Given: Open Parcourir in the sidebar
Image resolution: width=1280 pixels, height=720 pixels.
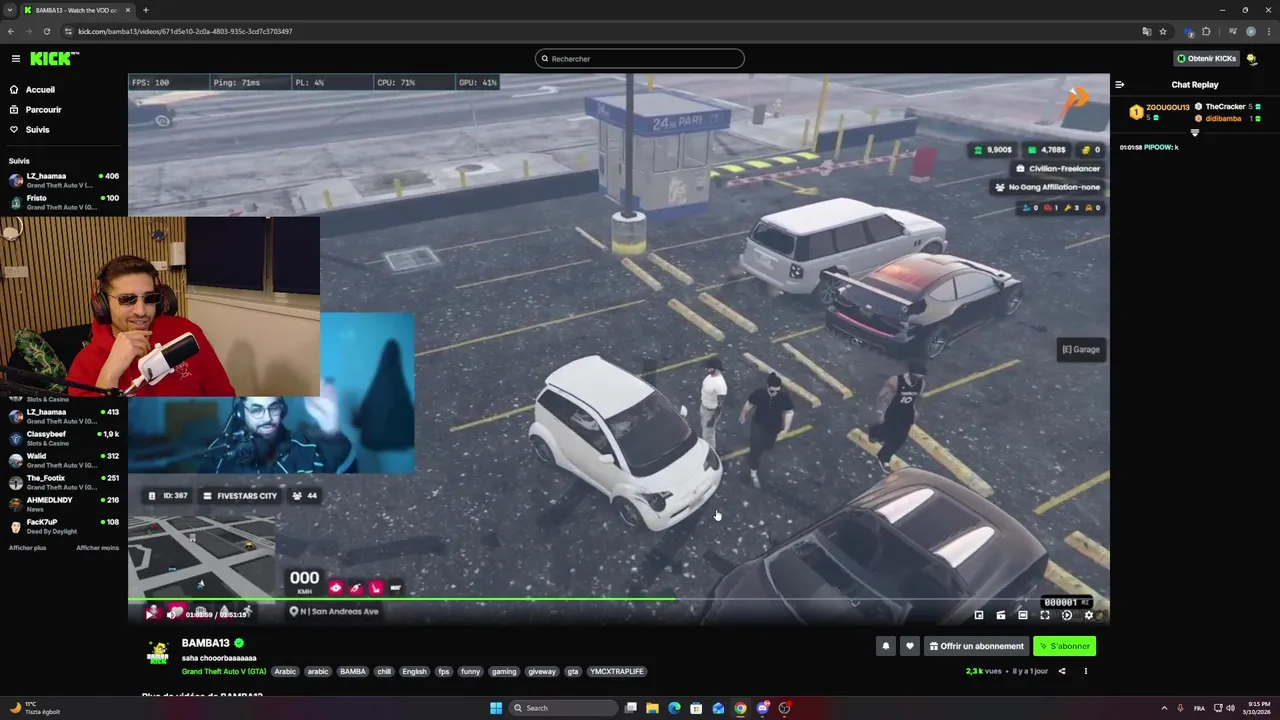Looking at the screenshot, I should 36,110.
